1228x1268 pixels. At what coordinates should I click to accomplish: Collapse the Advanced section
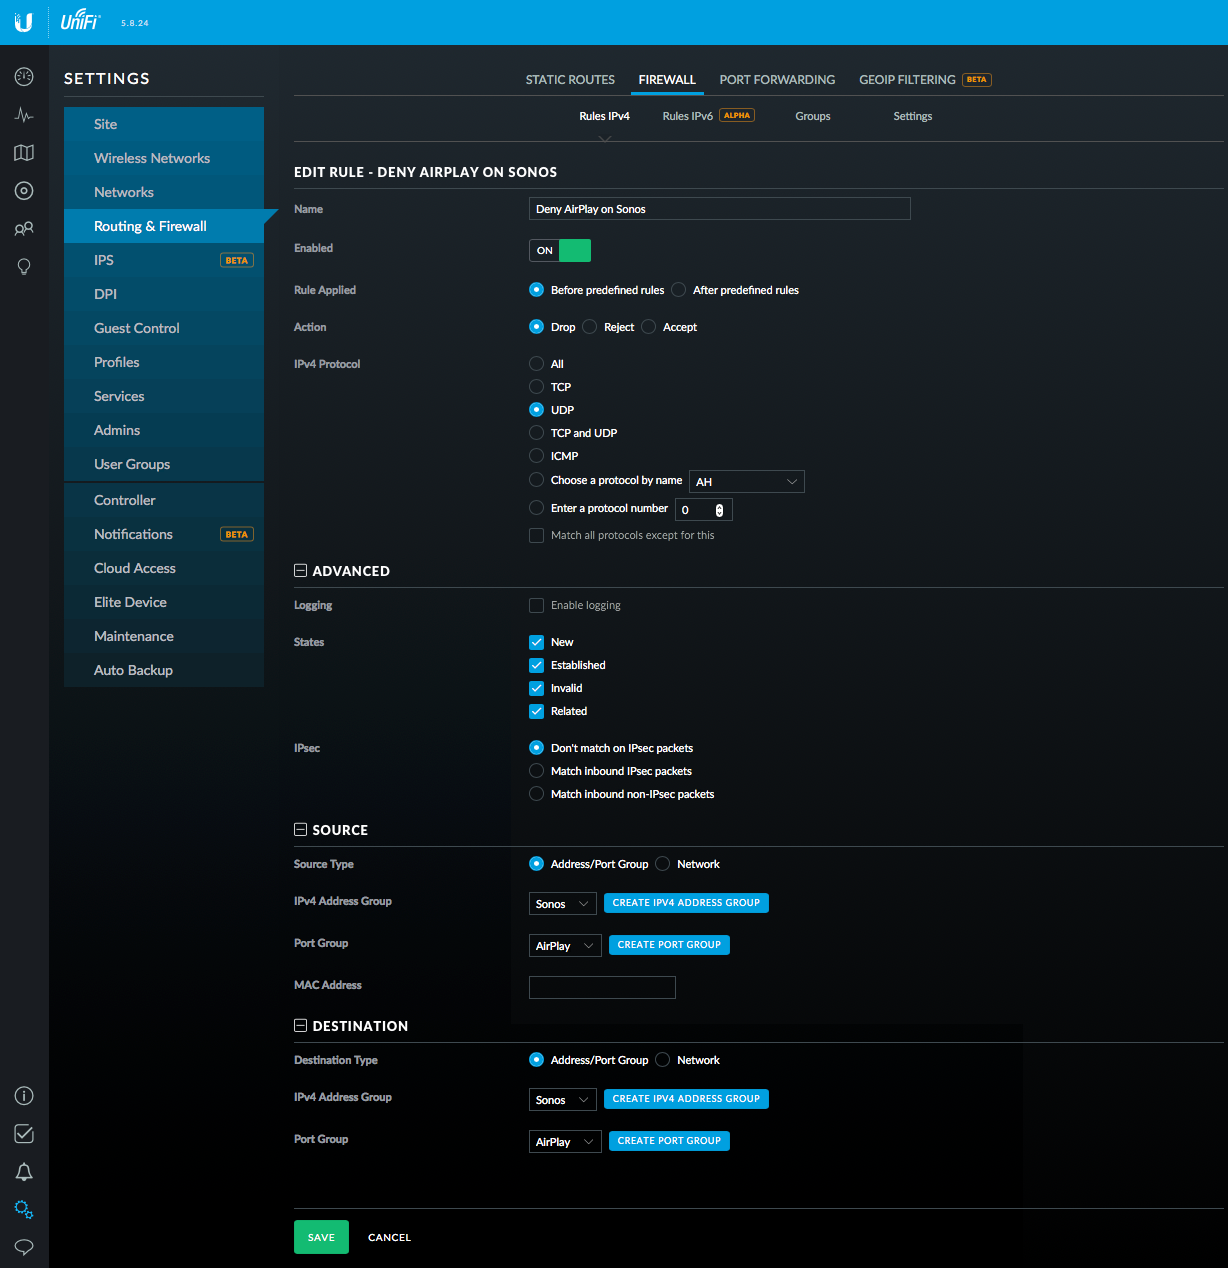(x=300, y=571)
